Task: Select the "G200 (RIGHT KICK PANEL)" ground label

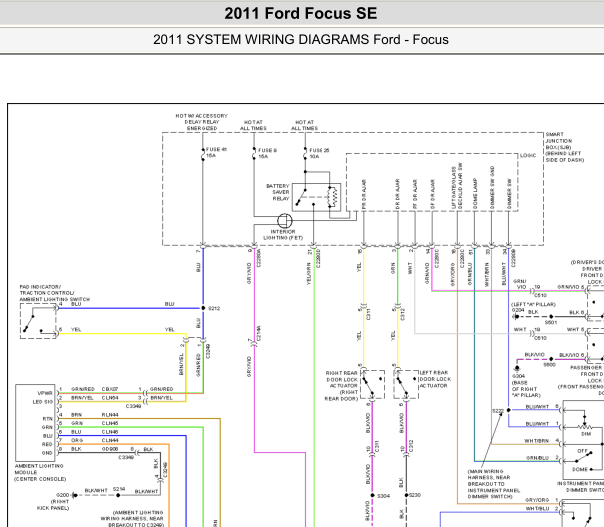Action: pyautogui.click(x=54, y=502)
